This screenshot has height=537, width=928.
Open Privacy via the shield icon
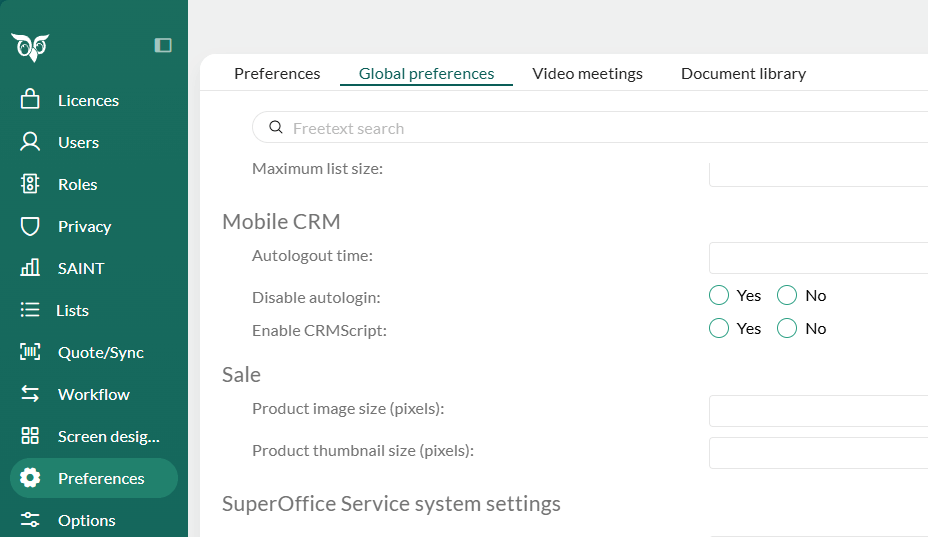(x=30, y=226)
